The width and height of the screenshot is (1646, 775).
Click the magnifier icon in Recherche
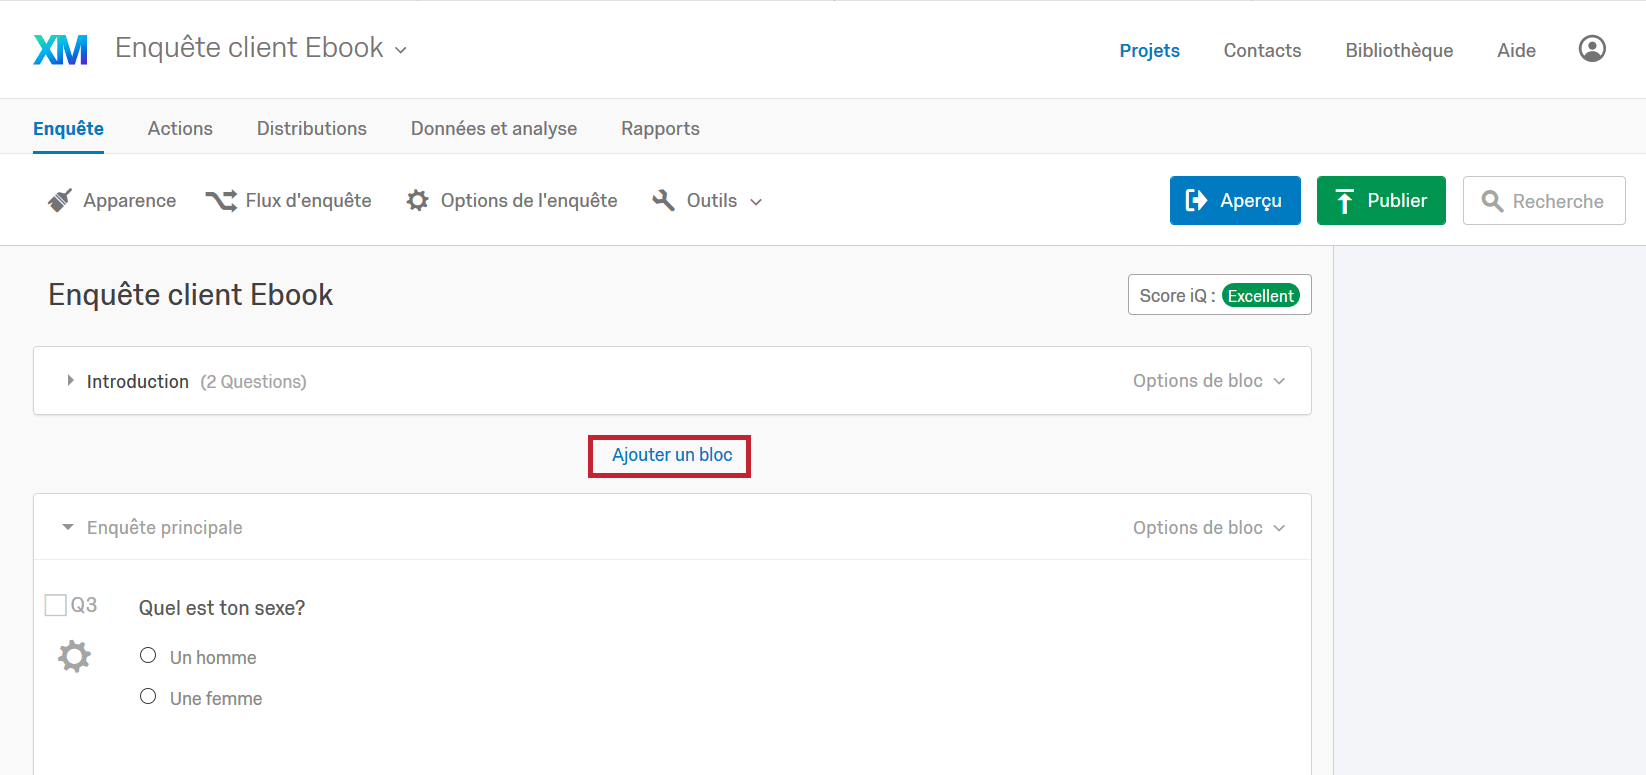pyautogui.click(x=1492, y=201)
